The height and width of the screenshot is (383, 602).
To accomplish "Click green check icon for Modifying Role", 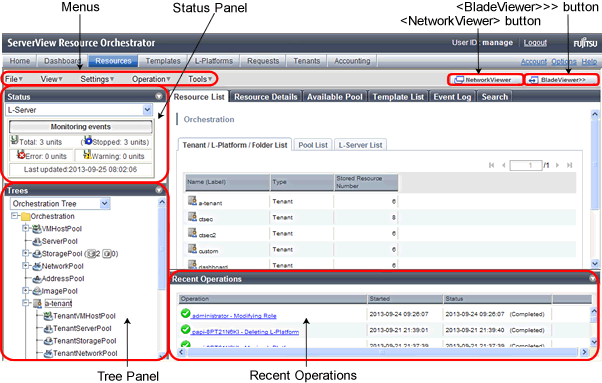I will click(185, 314).
